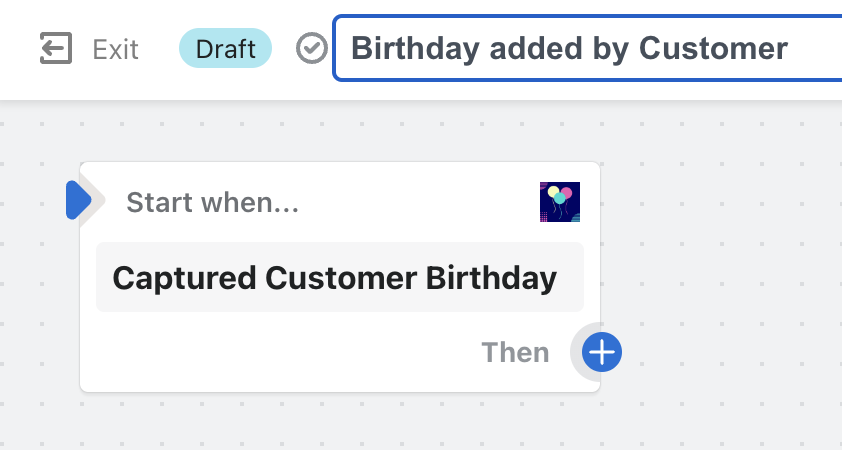Select the Captured Customer Birthday trigger
Screen dimensions: 842x450
pos(340,277)
